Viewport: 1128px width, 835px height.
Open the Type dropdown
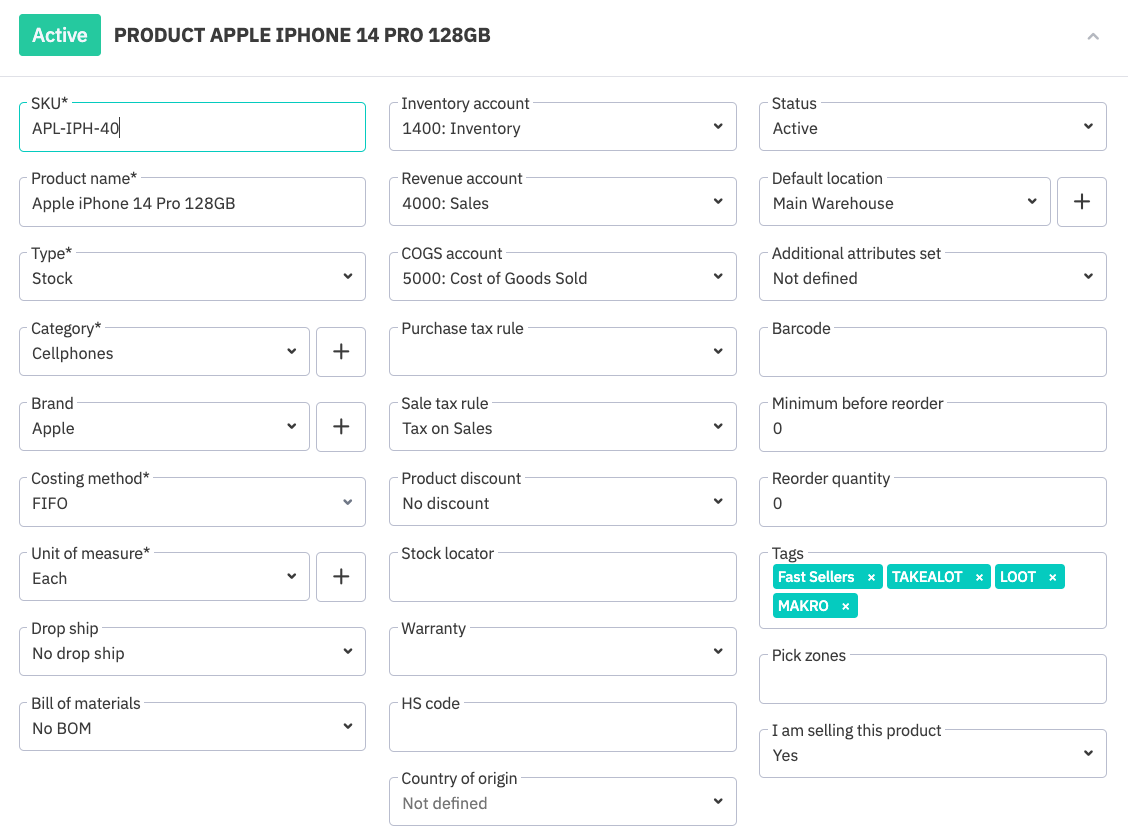[x=192, y=277]
